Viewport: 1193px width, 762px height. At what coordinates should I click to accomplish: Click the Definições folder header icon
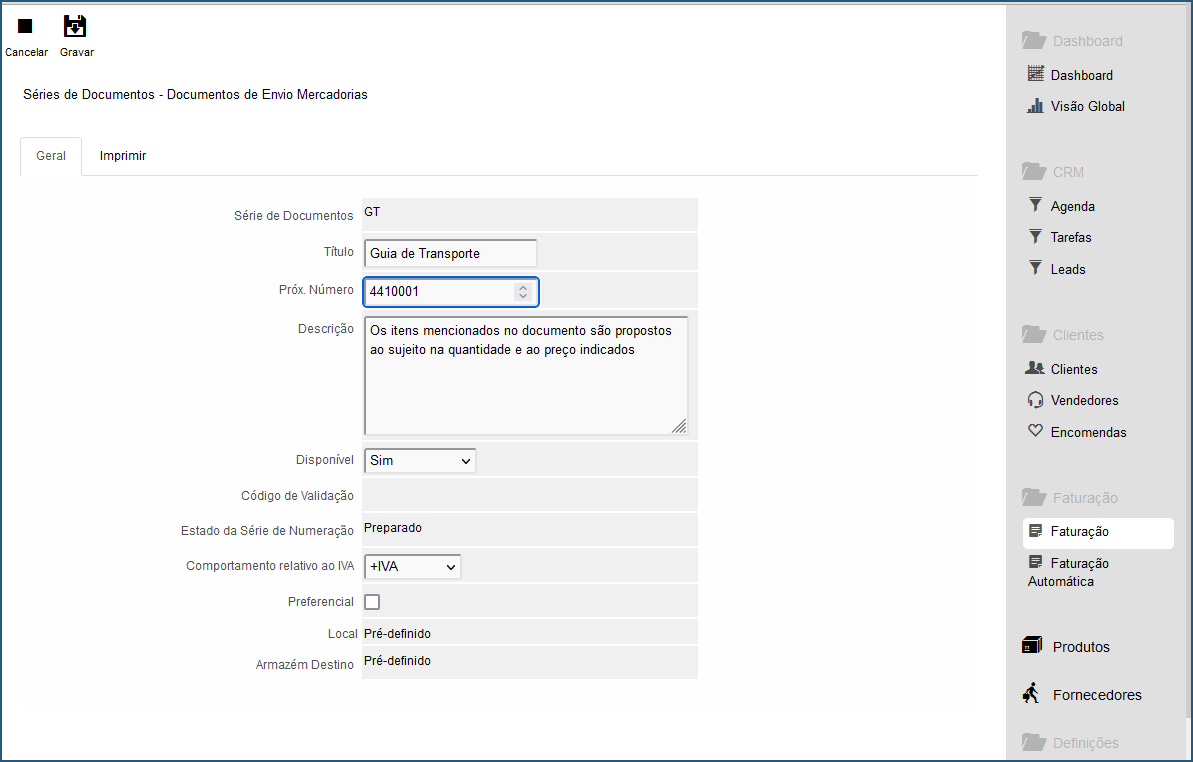click(x=1034, y=741)
